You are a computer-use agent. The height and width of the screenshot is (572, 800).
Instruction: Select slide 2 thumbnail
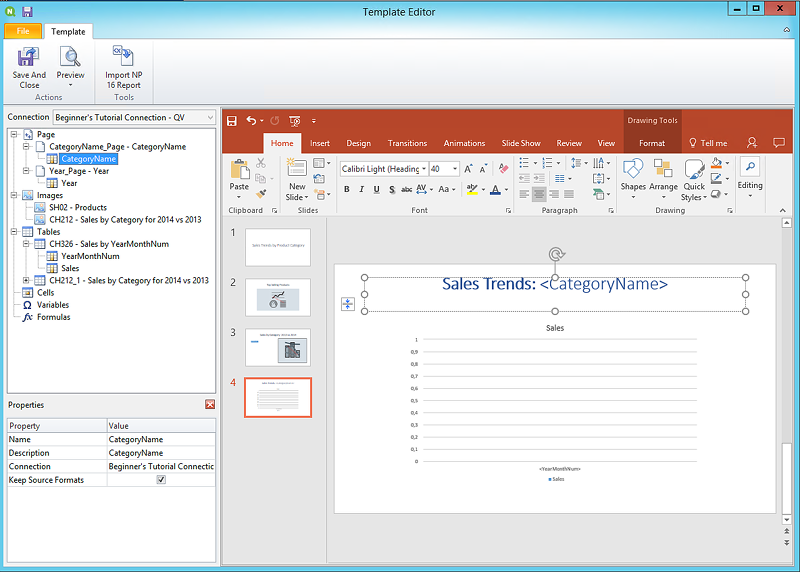[278, 297]
